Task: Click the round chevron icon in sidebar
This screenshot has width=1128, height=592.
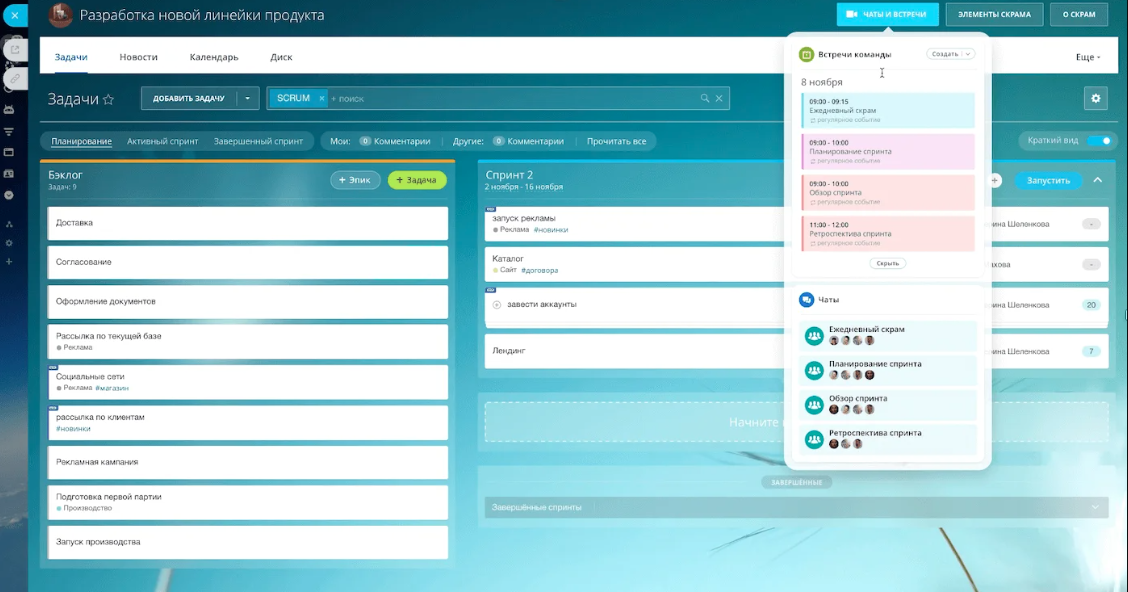Action: click(9, 195)
